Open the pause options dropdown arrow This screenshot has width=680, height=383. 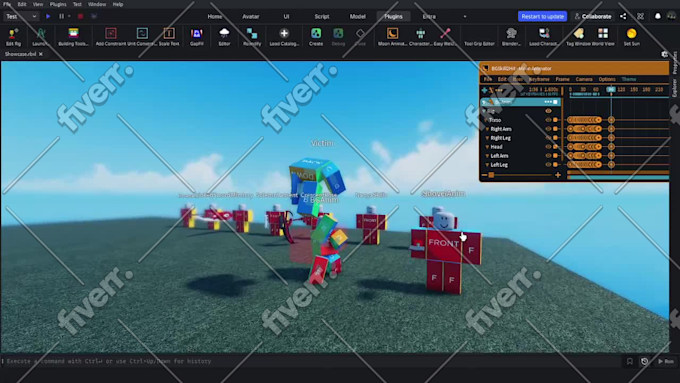tap(69, 16)
